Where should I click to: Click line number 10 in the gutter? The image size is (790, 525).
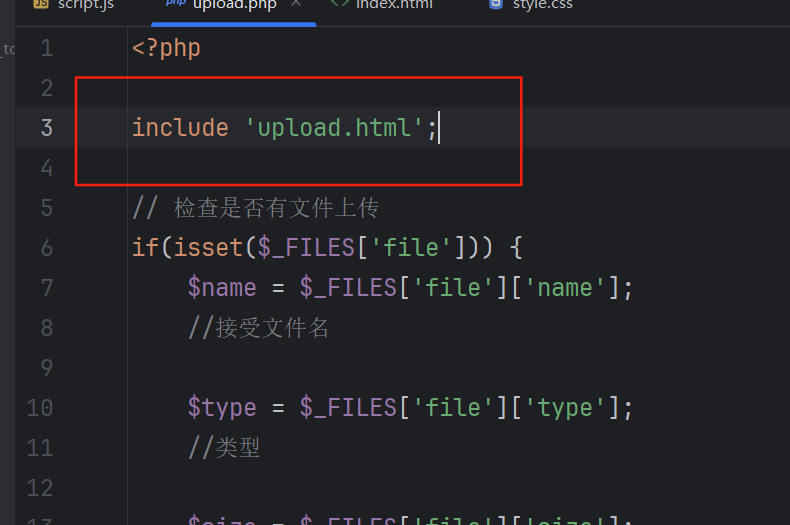click(x=40, y=408)
